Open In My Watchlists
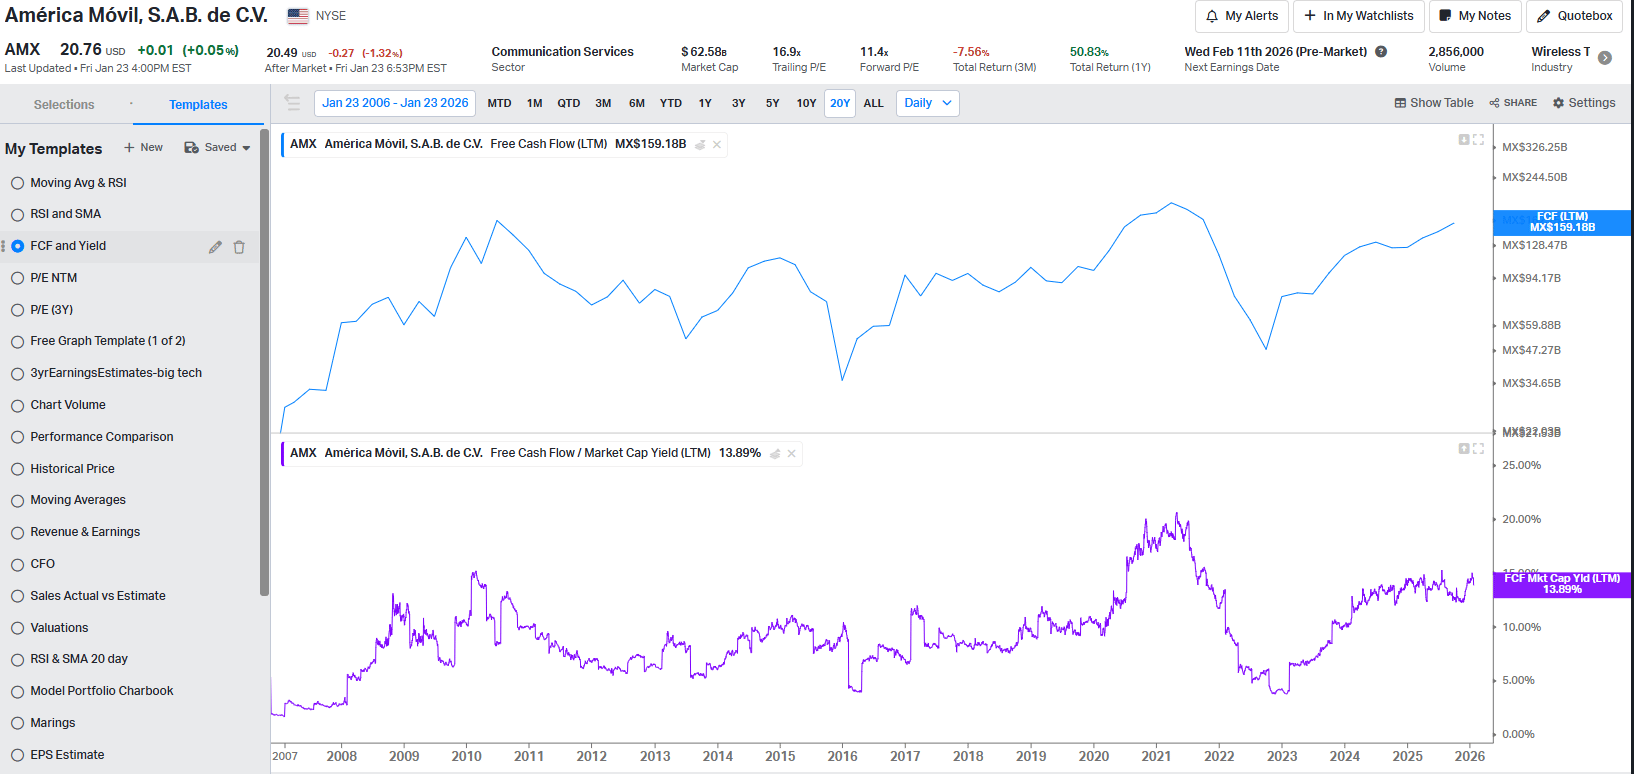 click(x=1358, y=16)
